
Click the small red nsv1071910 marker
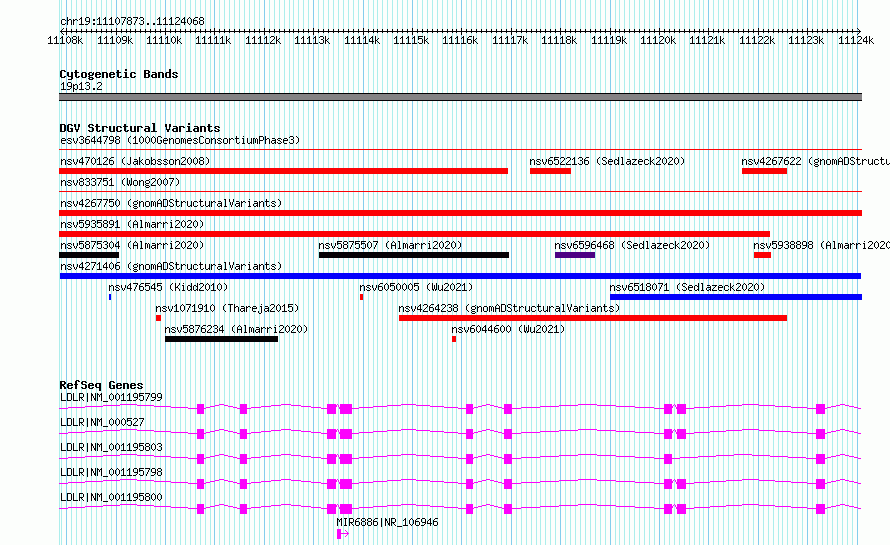(x=158, y=318)
